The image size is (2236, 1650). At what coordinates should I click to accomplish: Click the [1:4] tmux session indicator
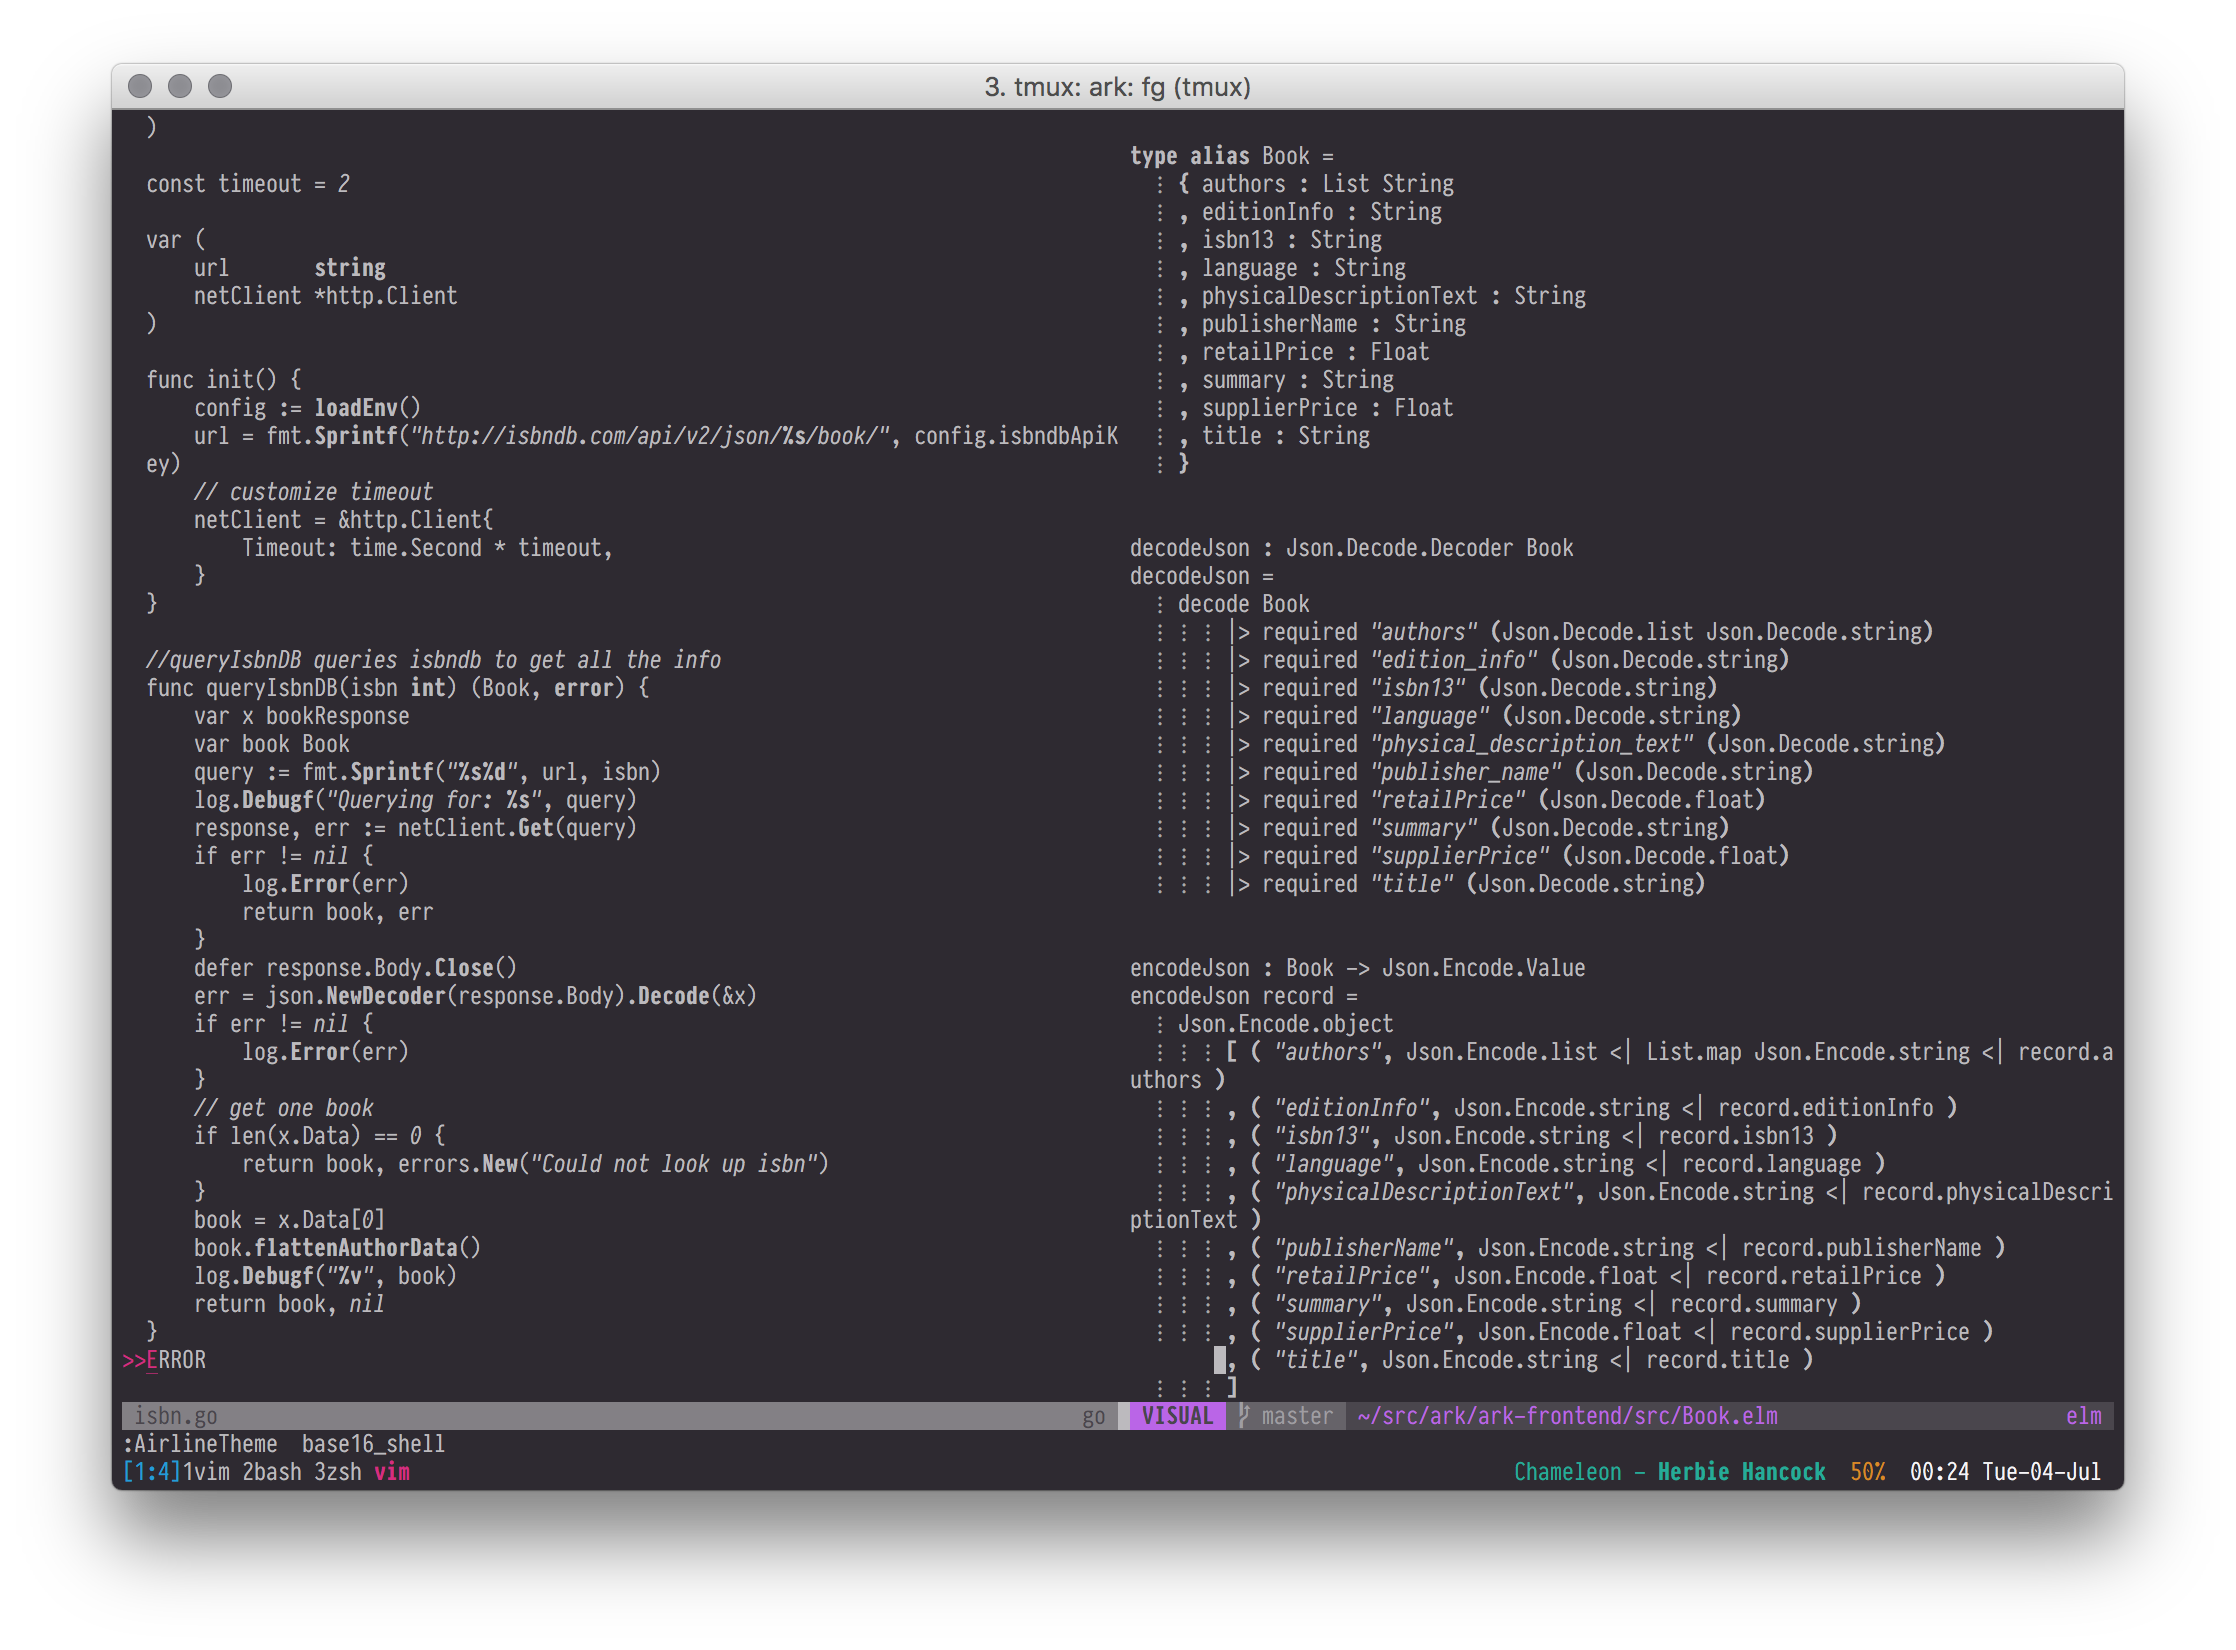pos(151,1472)
